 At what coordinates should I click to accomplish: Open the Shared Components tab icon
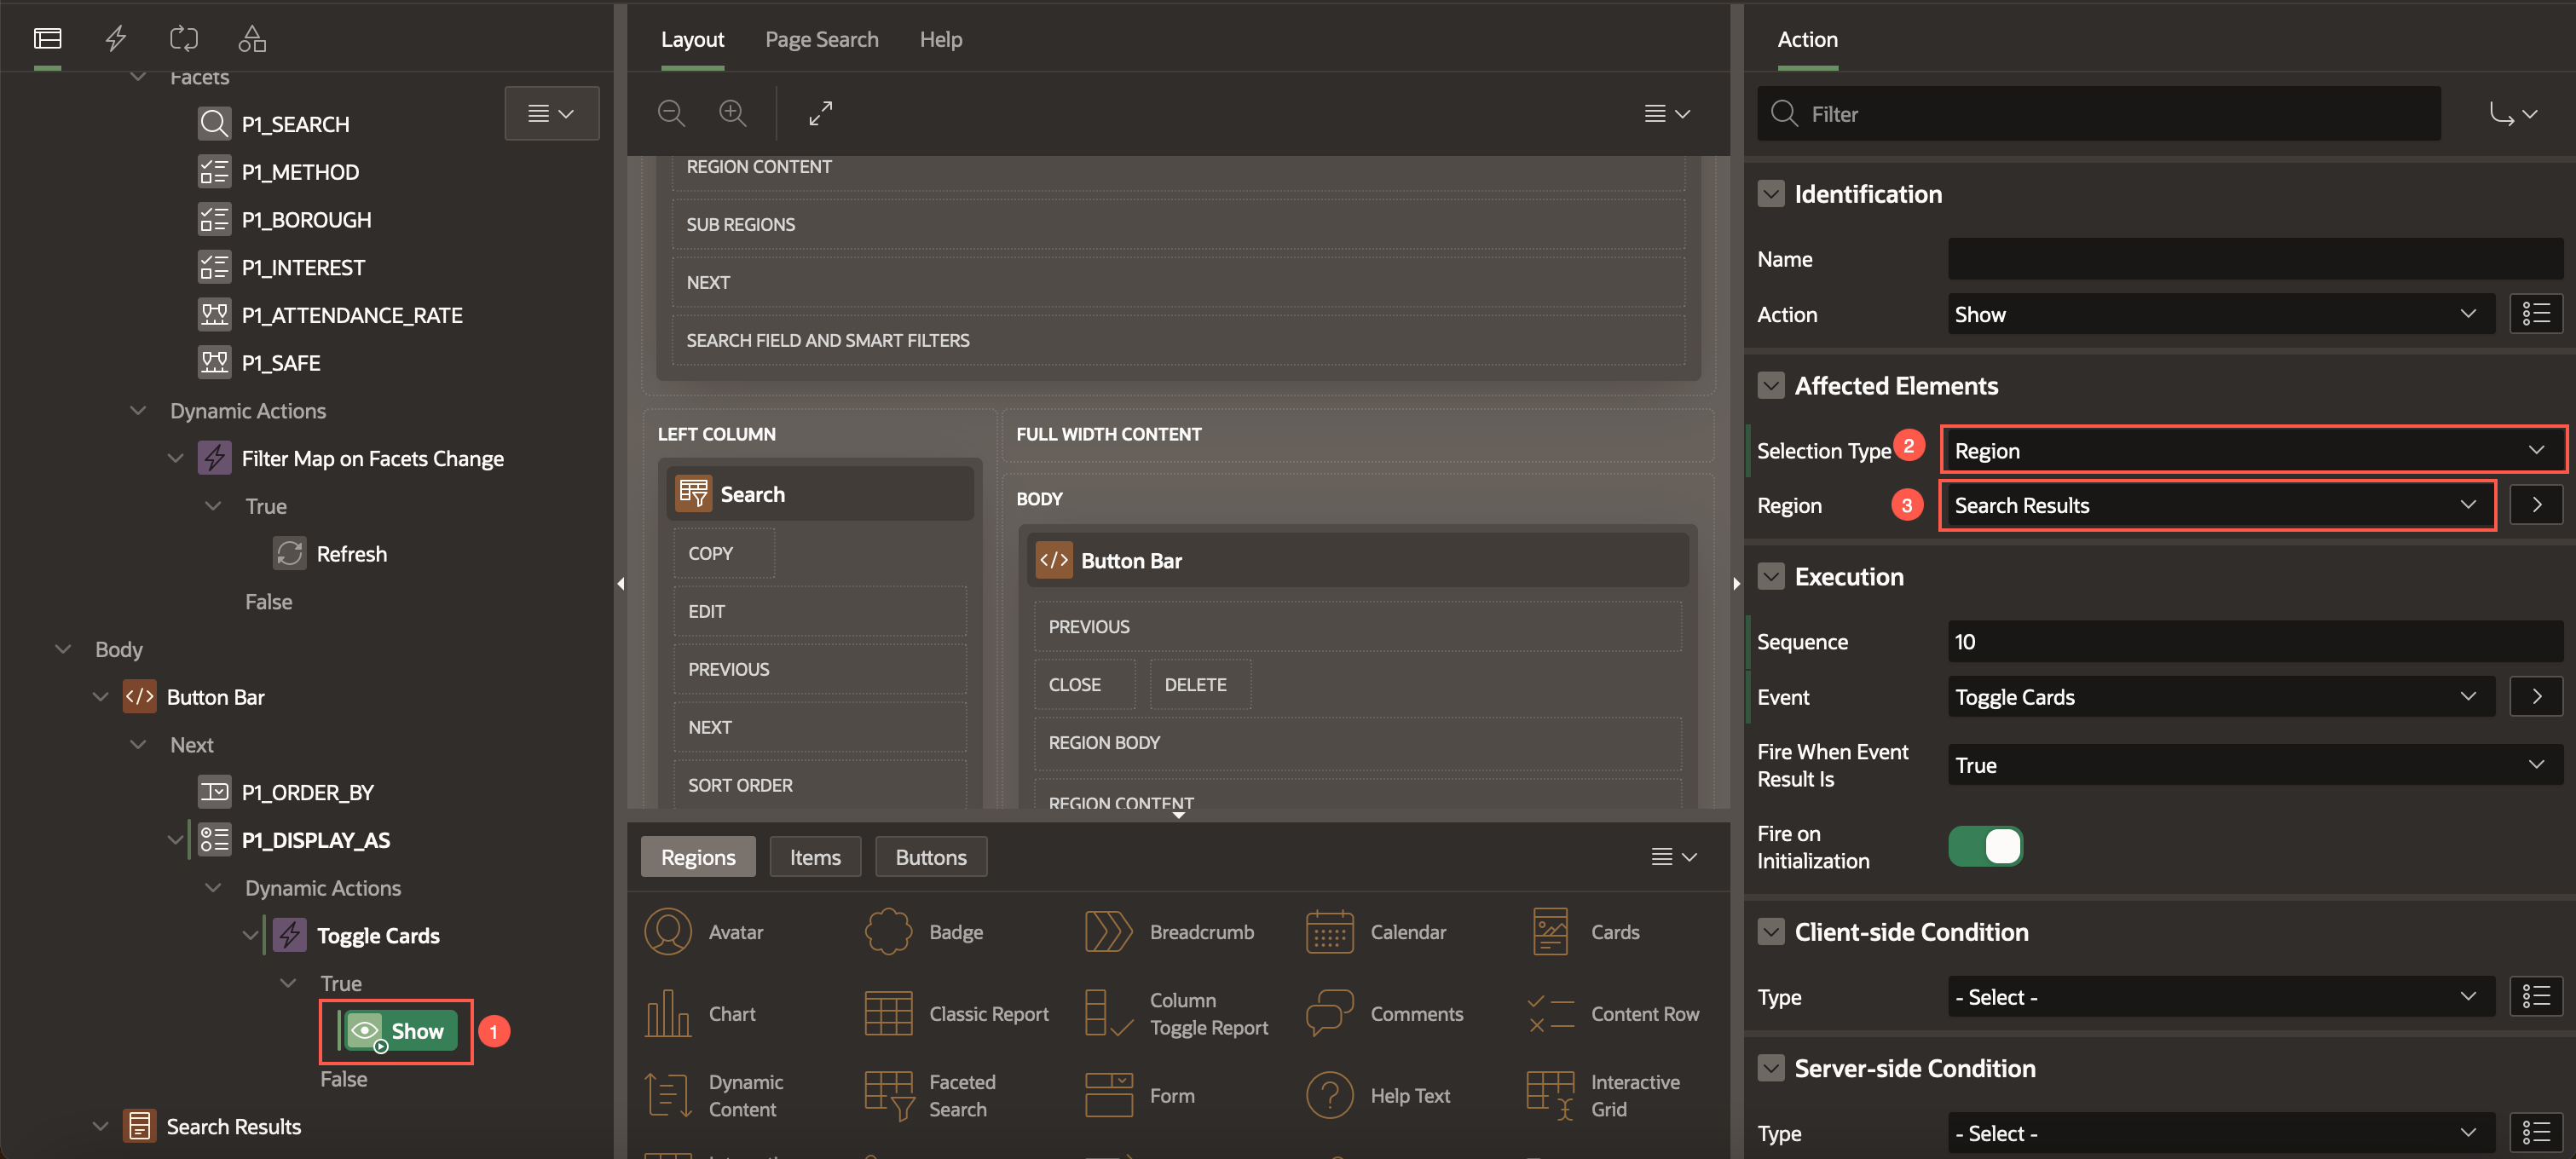pyautogui.click(x=252, y=38)
